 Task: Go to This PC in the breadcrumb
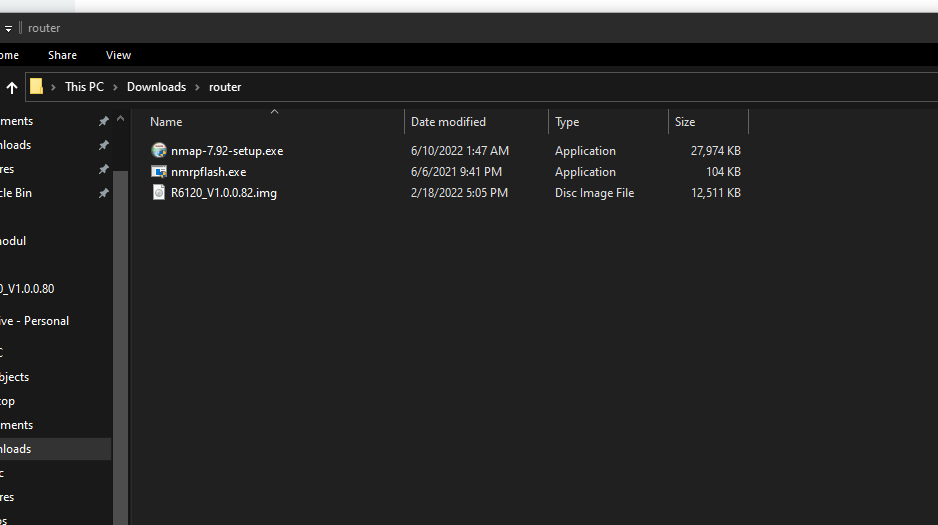pos(84,87)
